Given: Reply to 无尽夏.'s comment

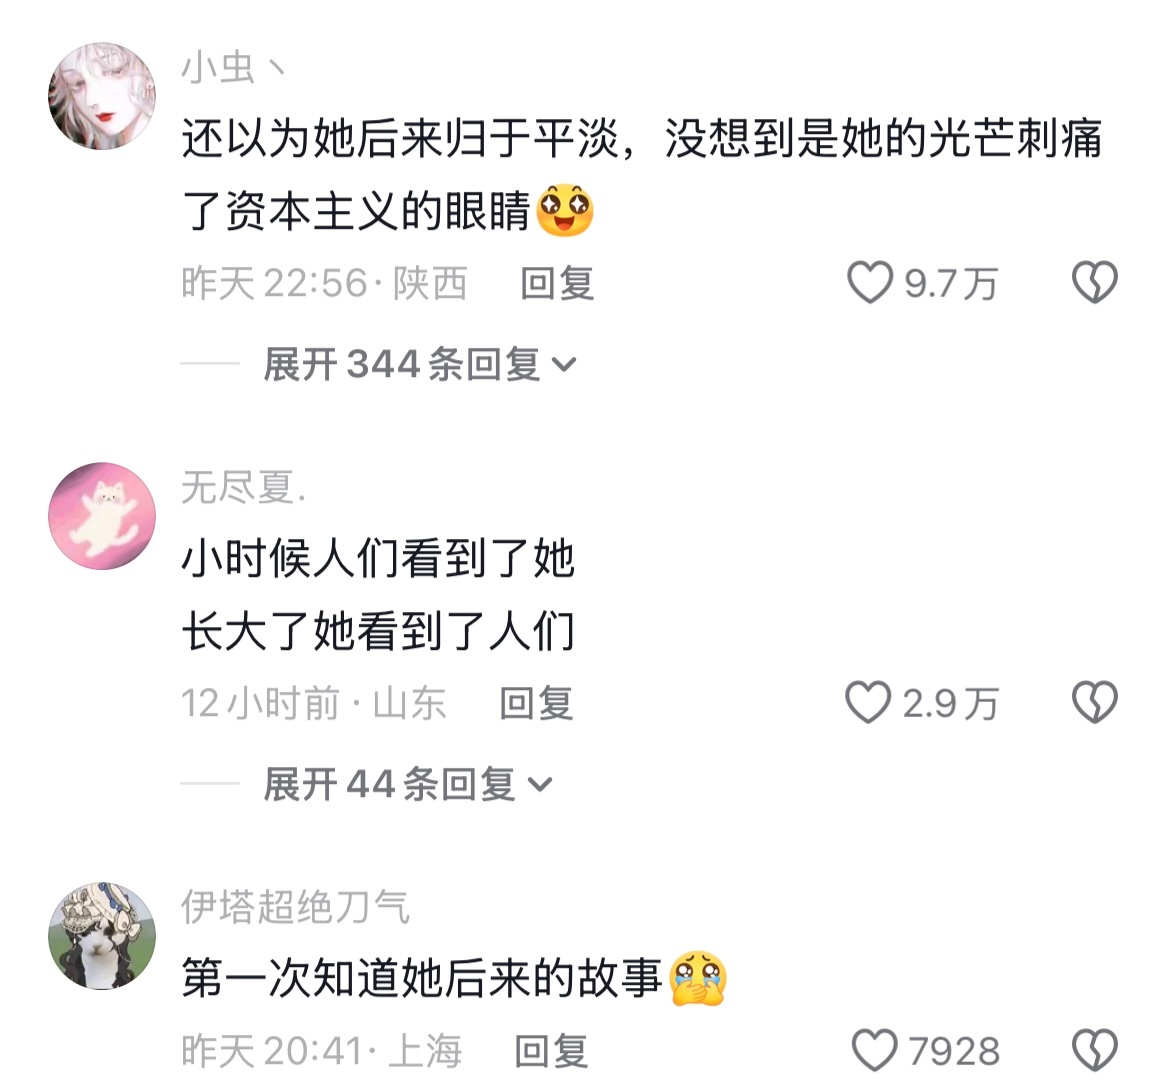Looking at the screenshot, I should pyautogui.click(x=536, y=703).
